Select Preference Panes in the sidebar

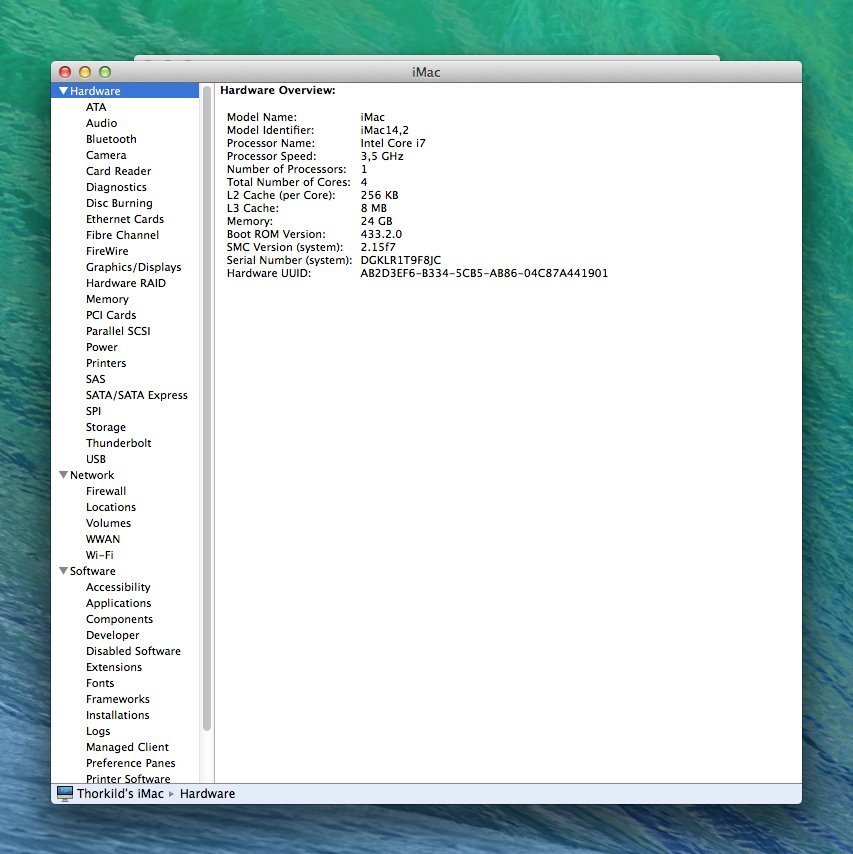[131, 763]
